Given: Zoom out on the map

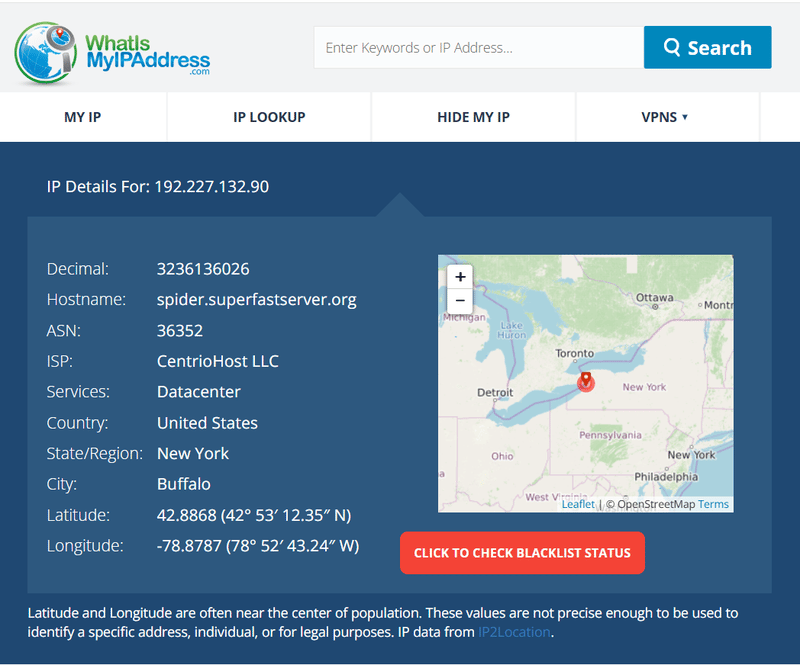Looking at the screenshot, I should pyautogui.click(x=460, y=301).
